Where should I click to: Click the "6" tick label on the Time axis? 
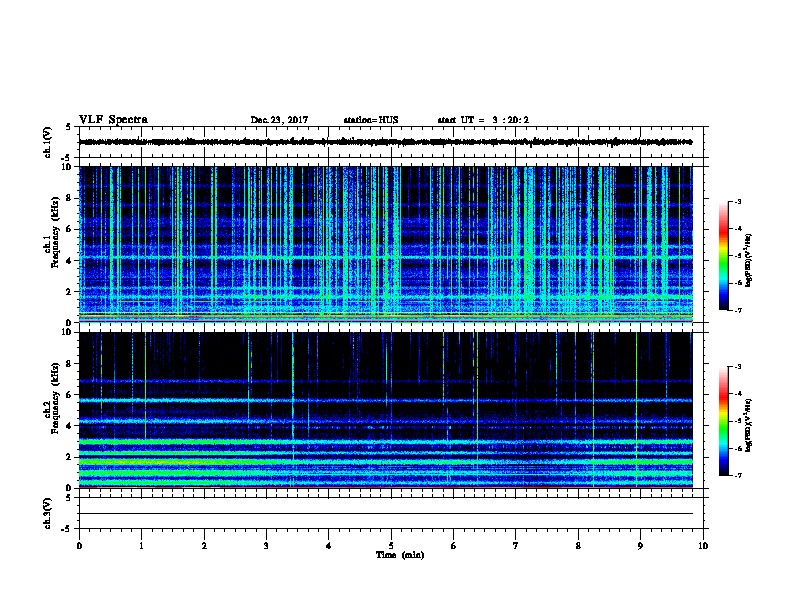(454, 546)
